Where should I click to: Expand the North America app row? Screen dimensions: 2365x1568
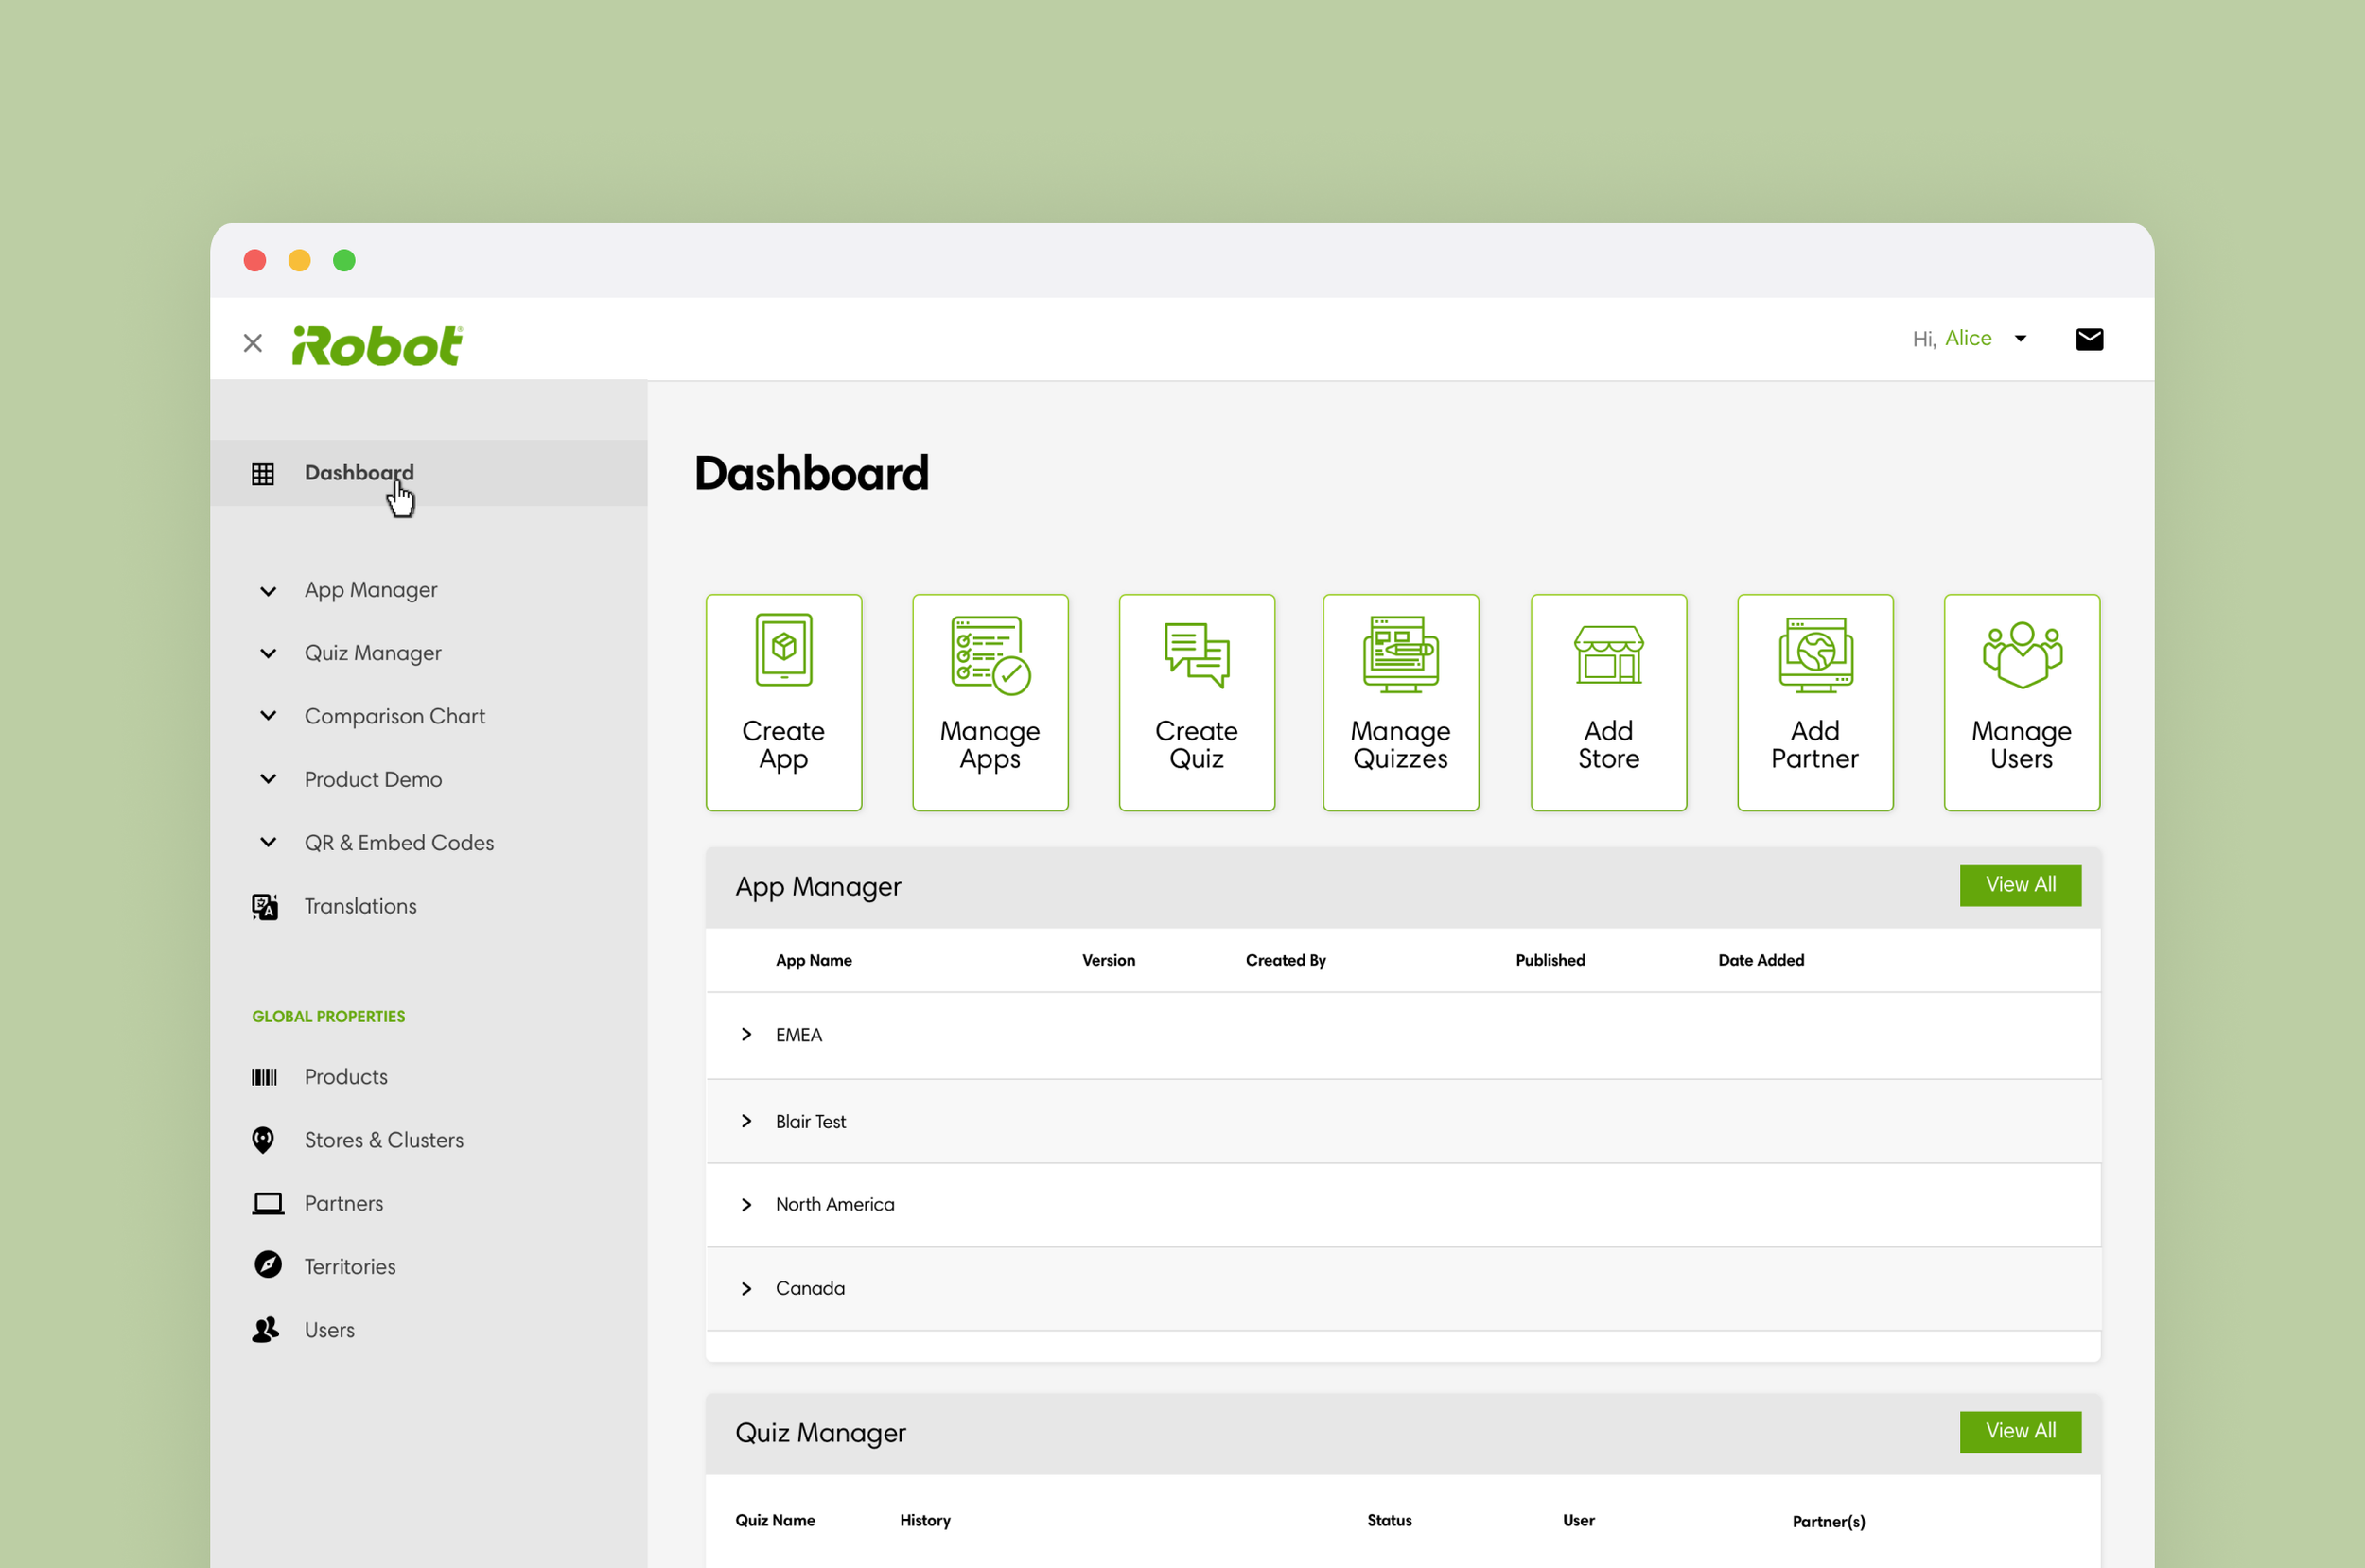746,1205
